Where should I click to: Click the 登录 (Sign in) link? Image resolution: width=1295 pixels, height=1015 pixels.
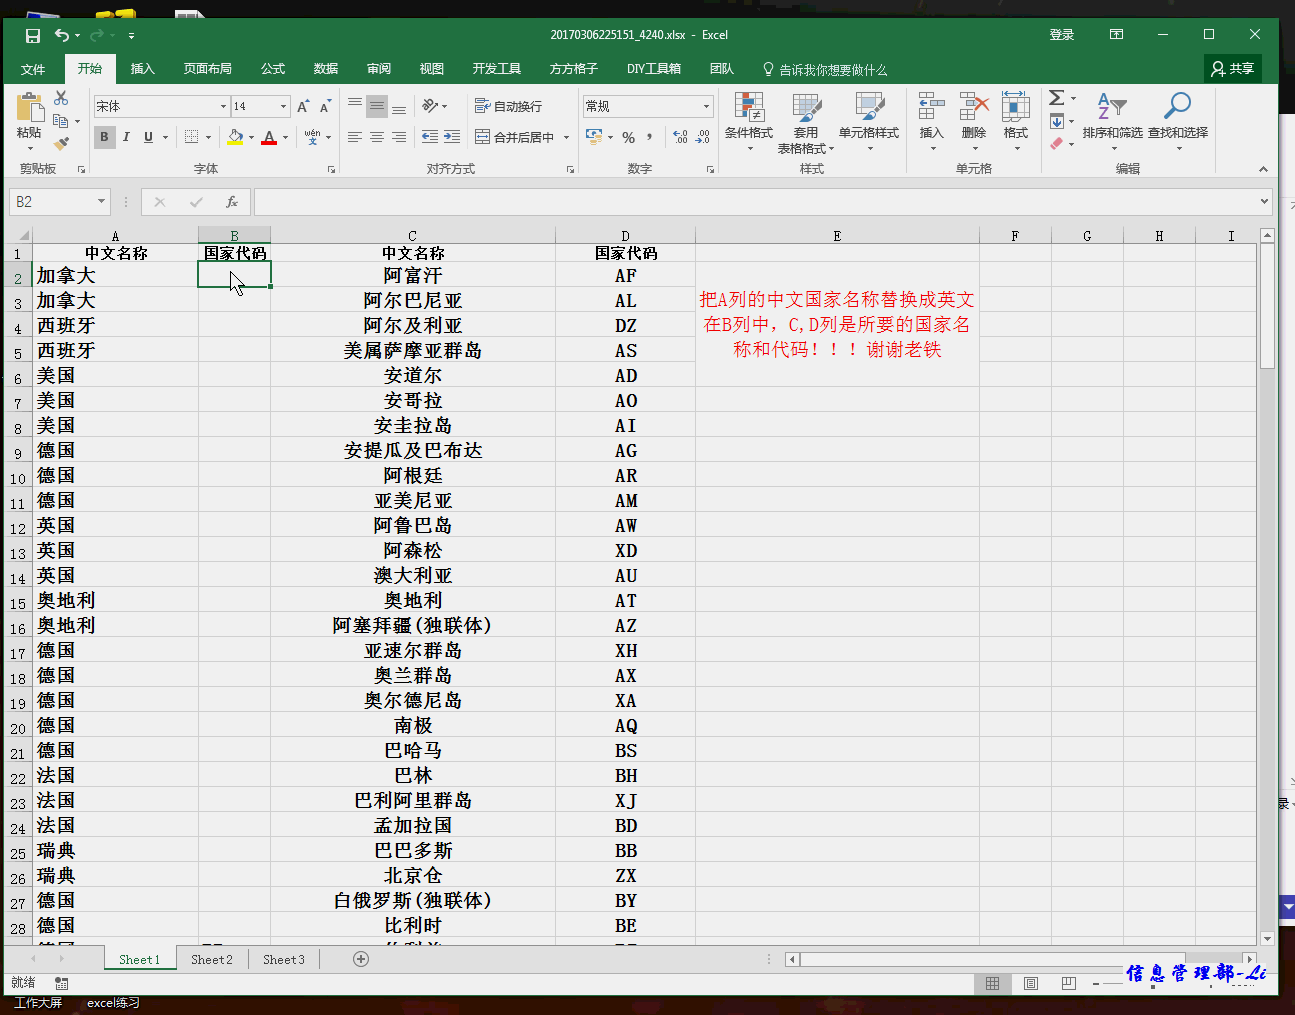pyautogui.click(x=1061, y=35)
